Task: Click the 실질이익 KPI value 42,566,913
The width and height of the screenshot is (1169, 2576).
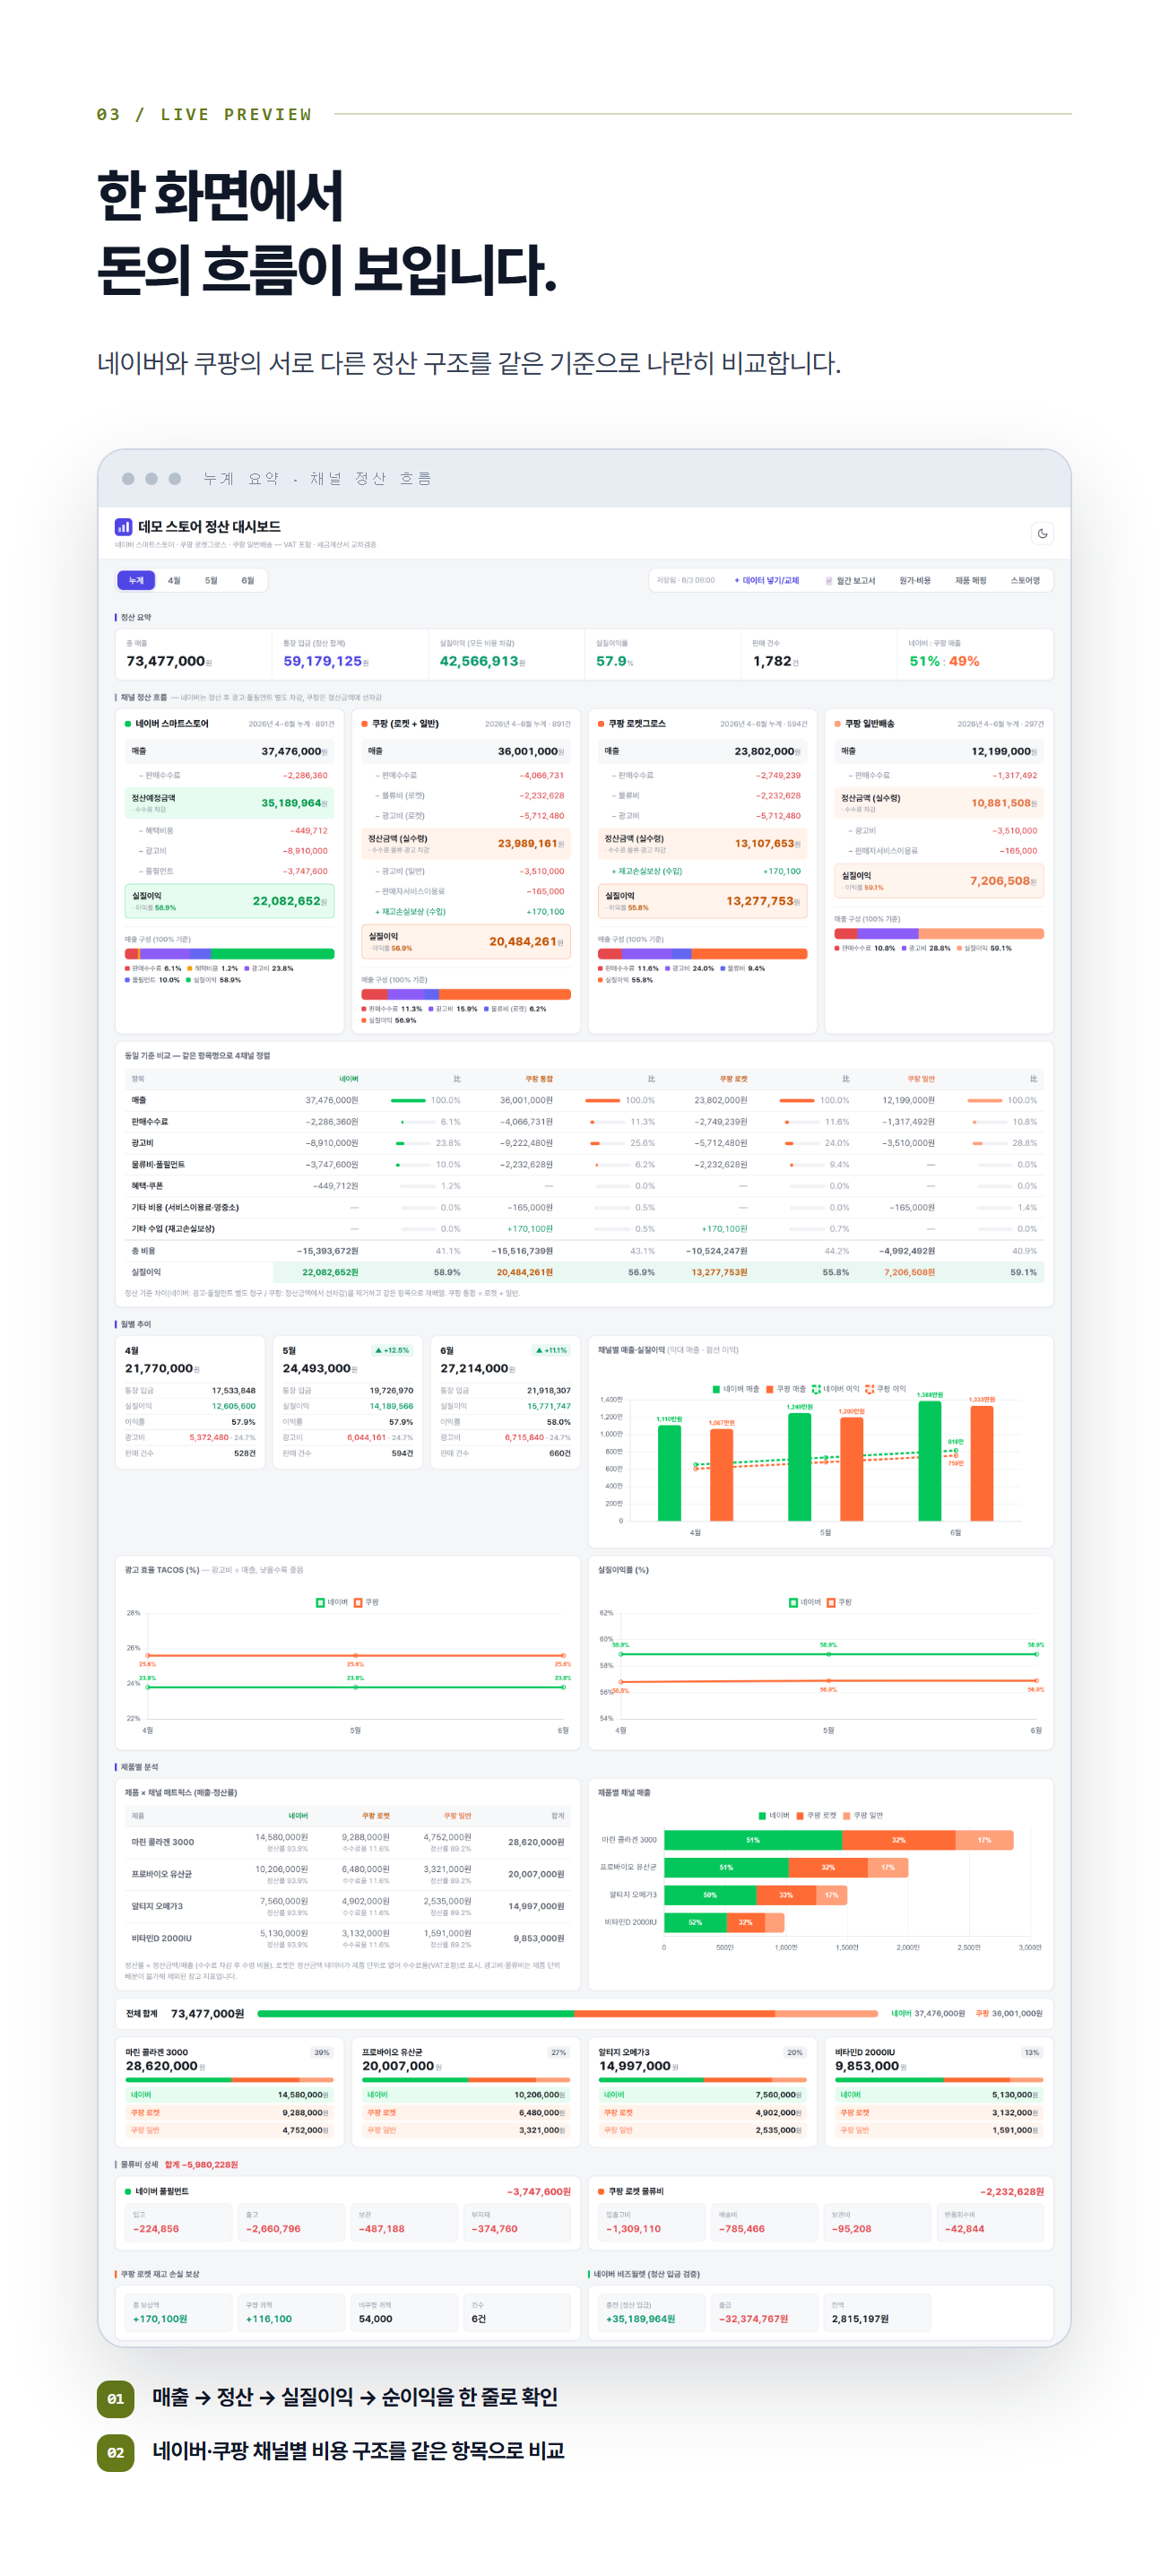Action: tap(479, 661)
